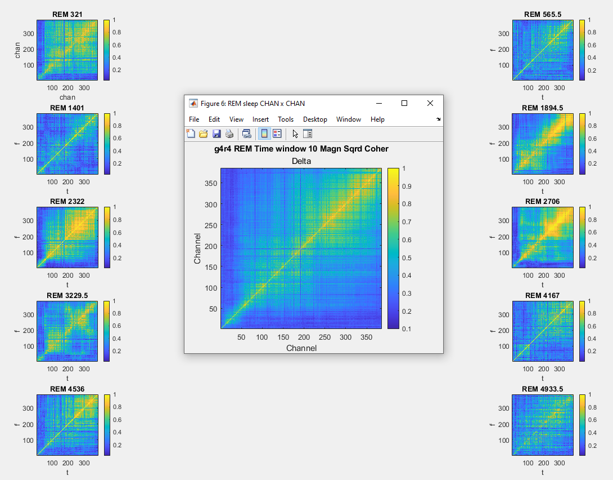Click the 'chan' y-axis label beside REM 321
This screenshot has height=480, width=613.
click(x=17, y=50)
